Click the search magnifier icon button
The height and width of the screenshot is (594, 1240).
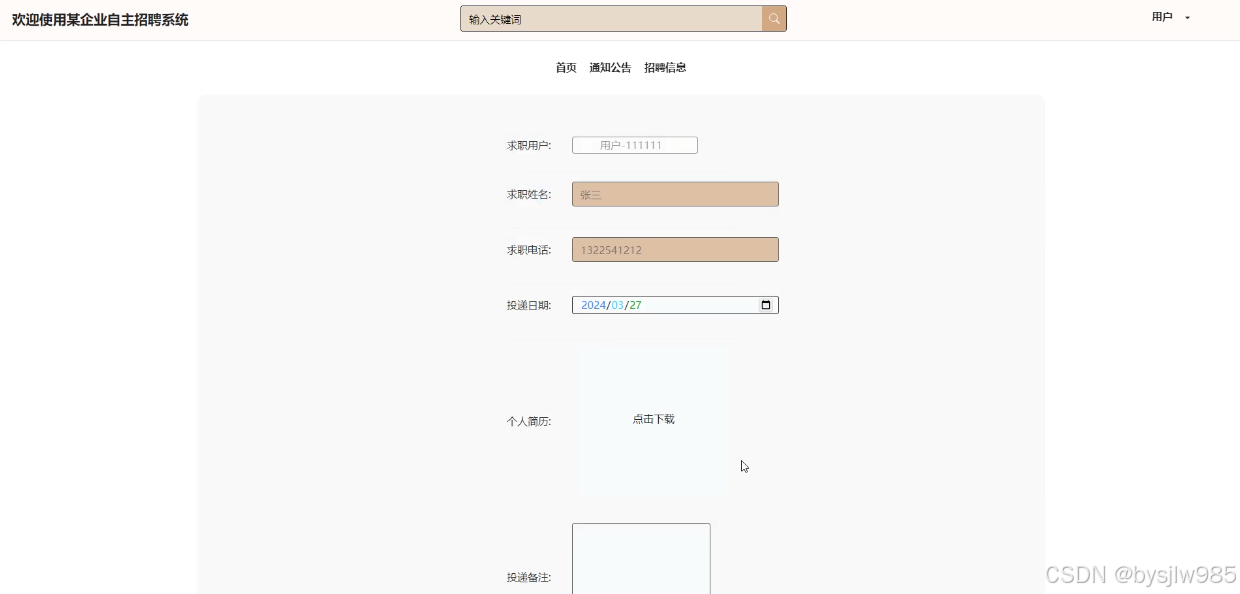pyautogui.click(x=774, y=19)
